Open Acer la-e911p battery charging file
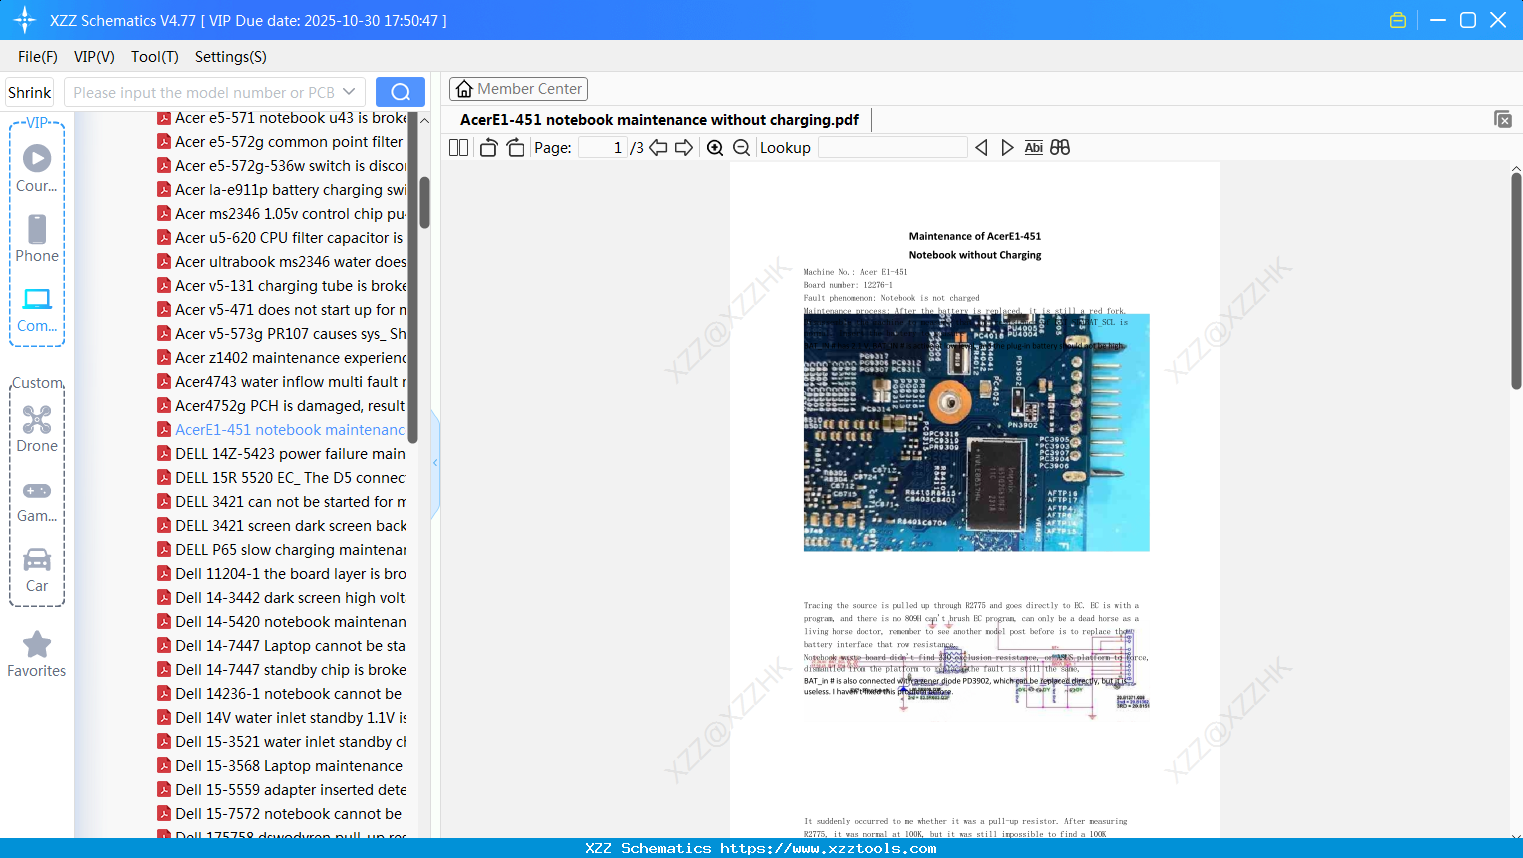The width and height of the screenshot is (1523, 858). click(x=281, y=190)
